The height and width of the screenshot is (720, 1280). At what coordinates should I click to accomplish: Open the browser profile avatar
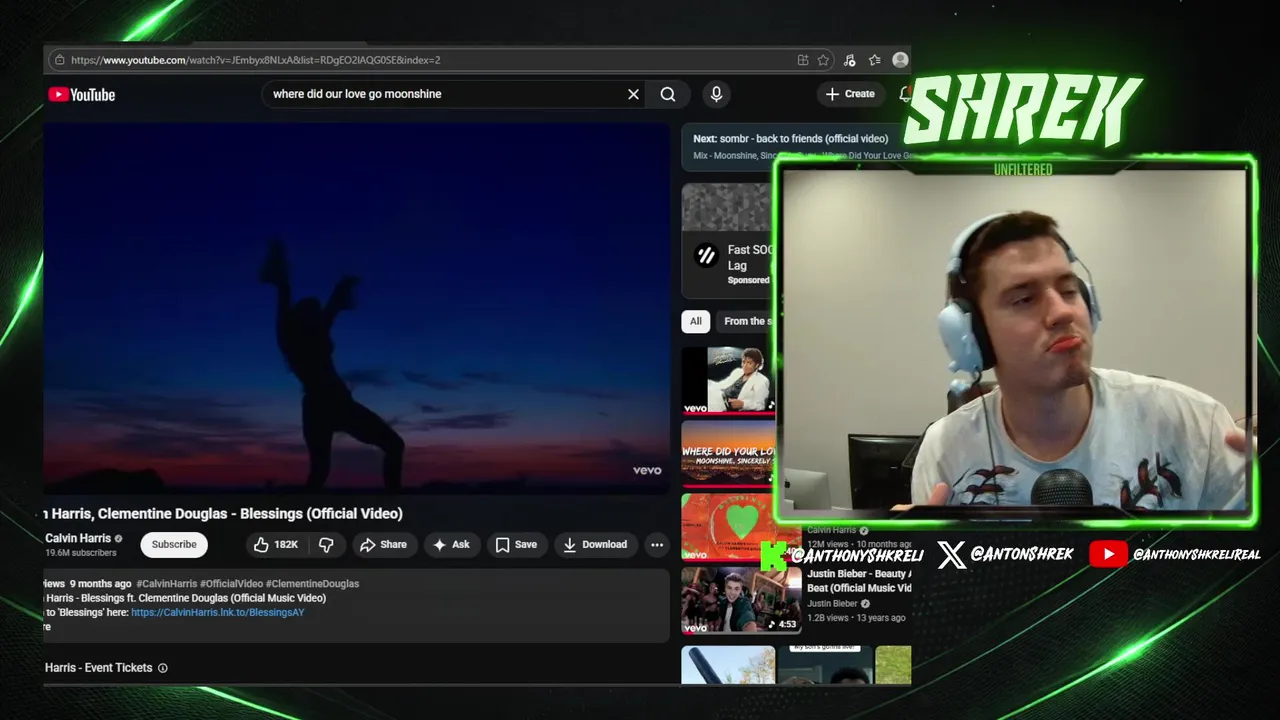(900, 60)
